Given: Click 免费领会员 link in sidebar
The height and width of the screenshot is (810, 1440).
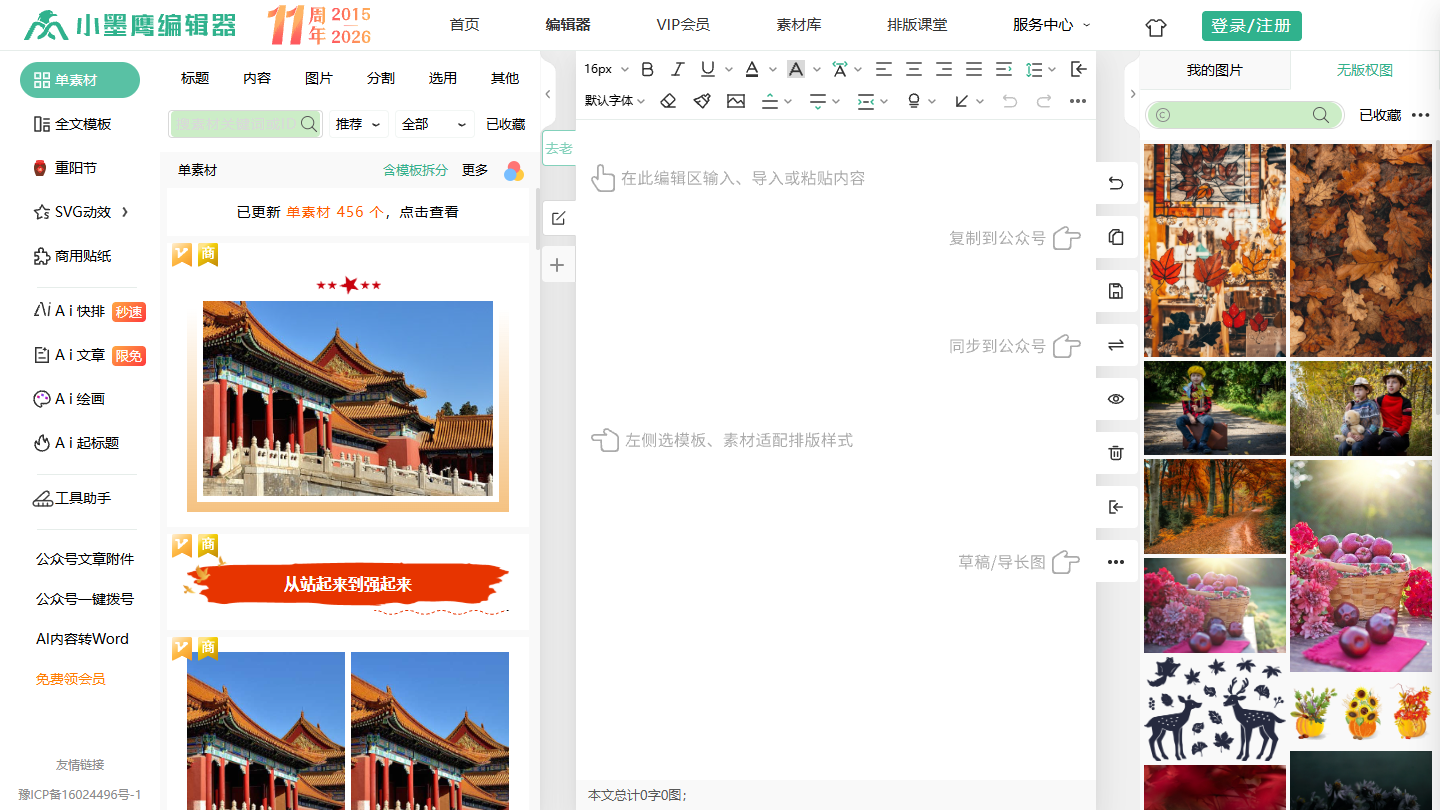Looking at the screenshot, I should tap(71, 679).
